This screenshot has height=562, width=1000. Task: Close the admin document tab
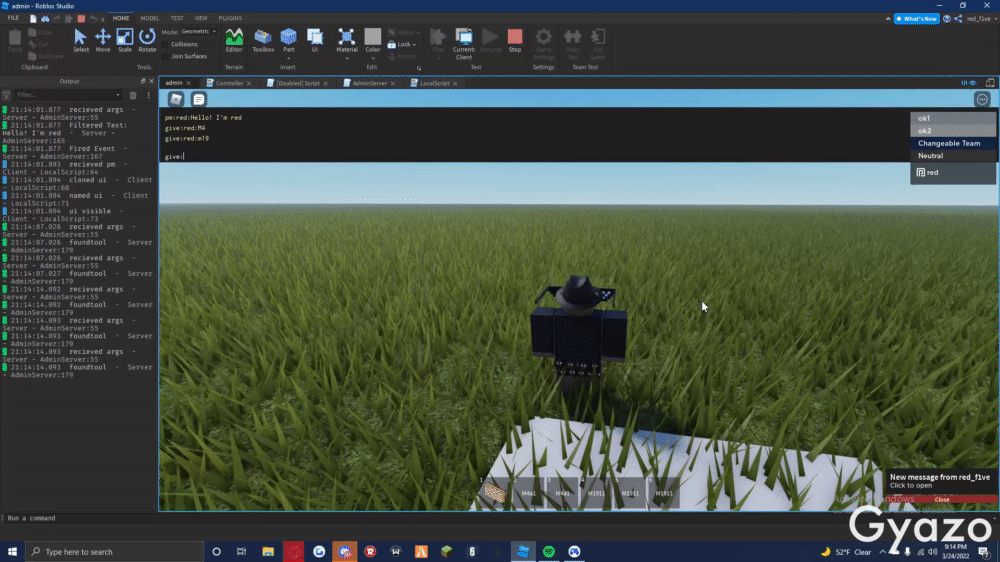(x=189, y=83)
